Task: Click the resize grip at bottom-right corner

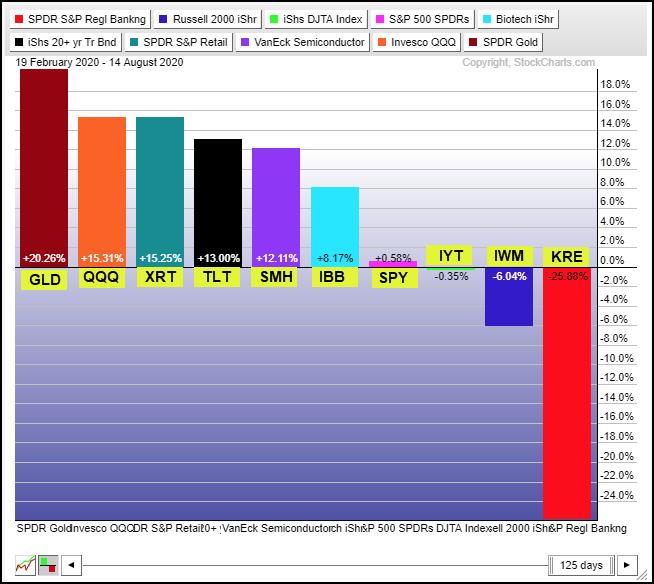Action: [644, 574]
